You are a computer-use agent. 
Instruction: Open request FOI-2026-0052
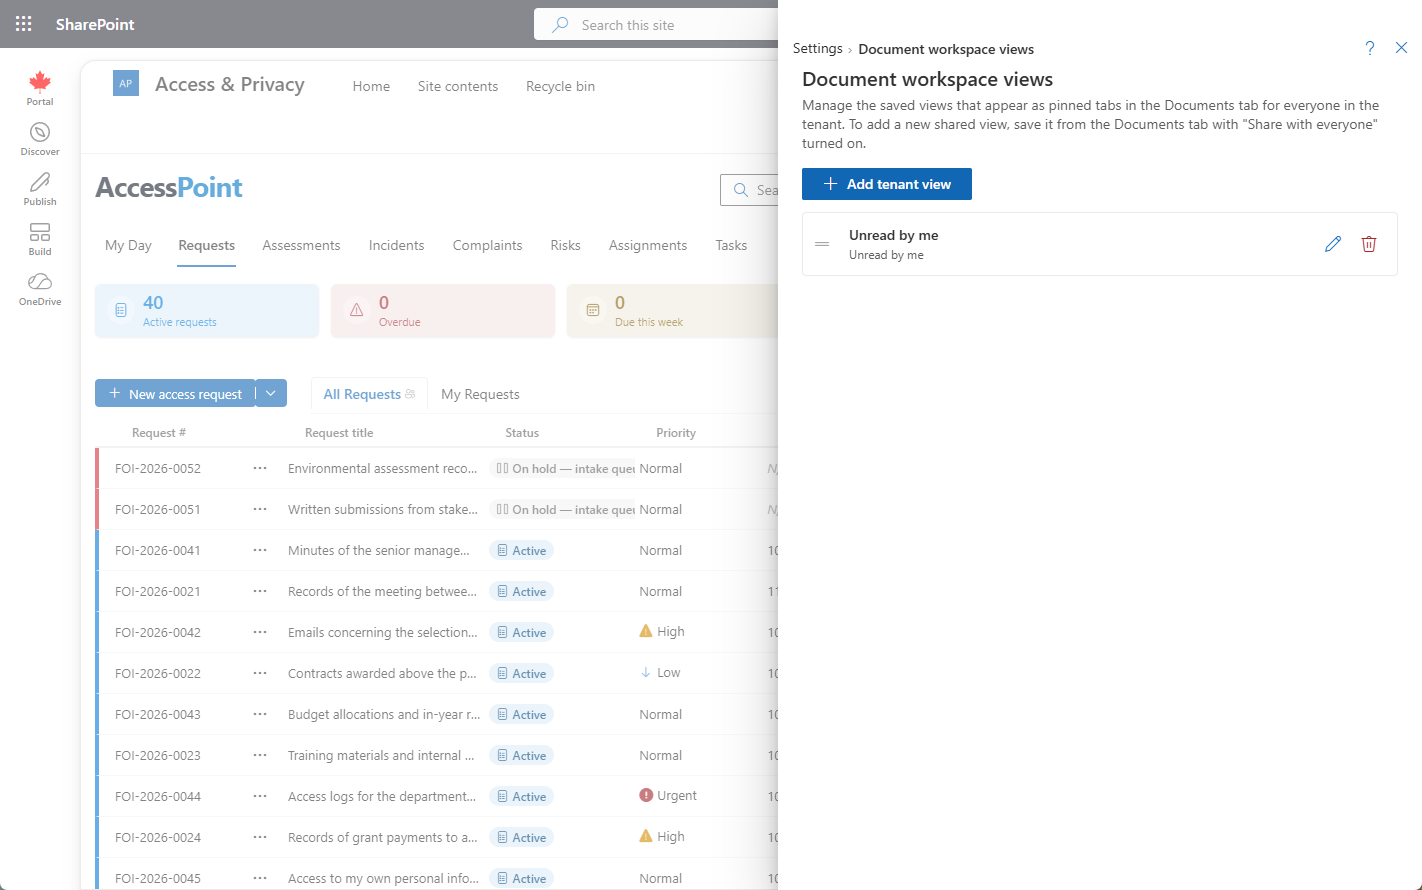[x=158, y=468]
